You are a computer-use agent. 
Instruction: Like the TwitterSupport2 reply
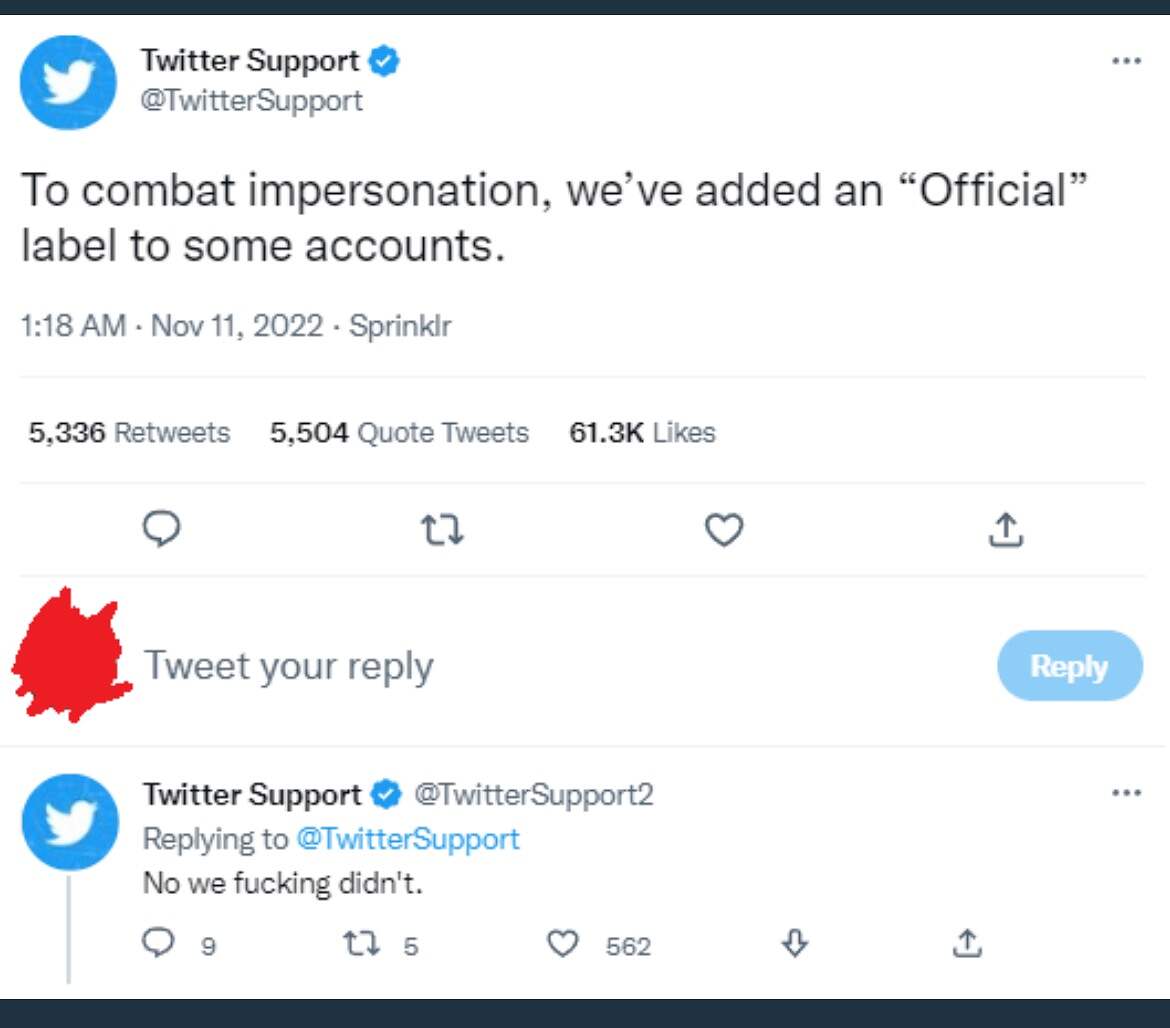pos(563,944)
